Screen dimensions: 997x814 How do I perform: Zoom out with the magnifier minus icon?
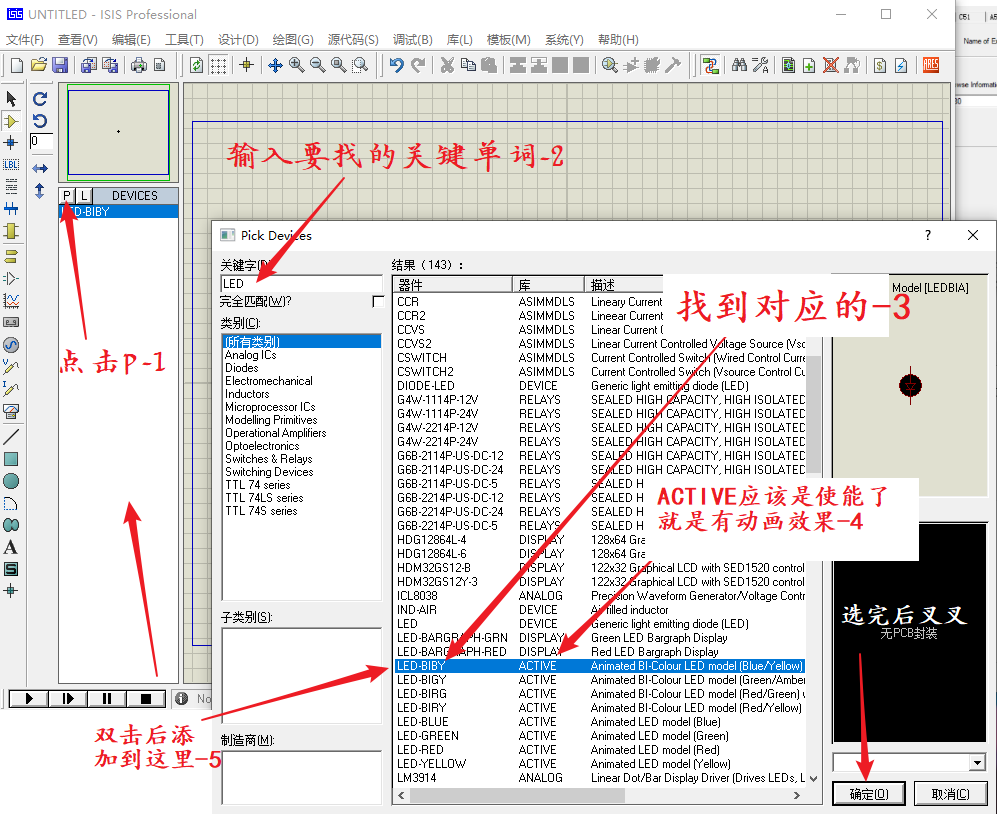(x=317, y=65)
